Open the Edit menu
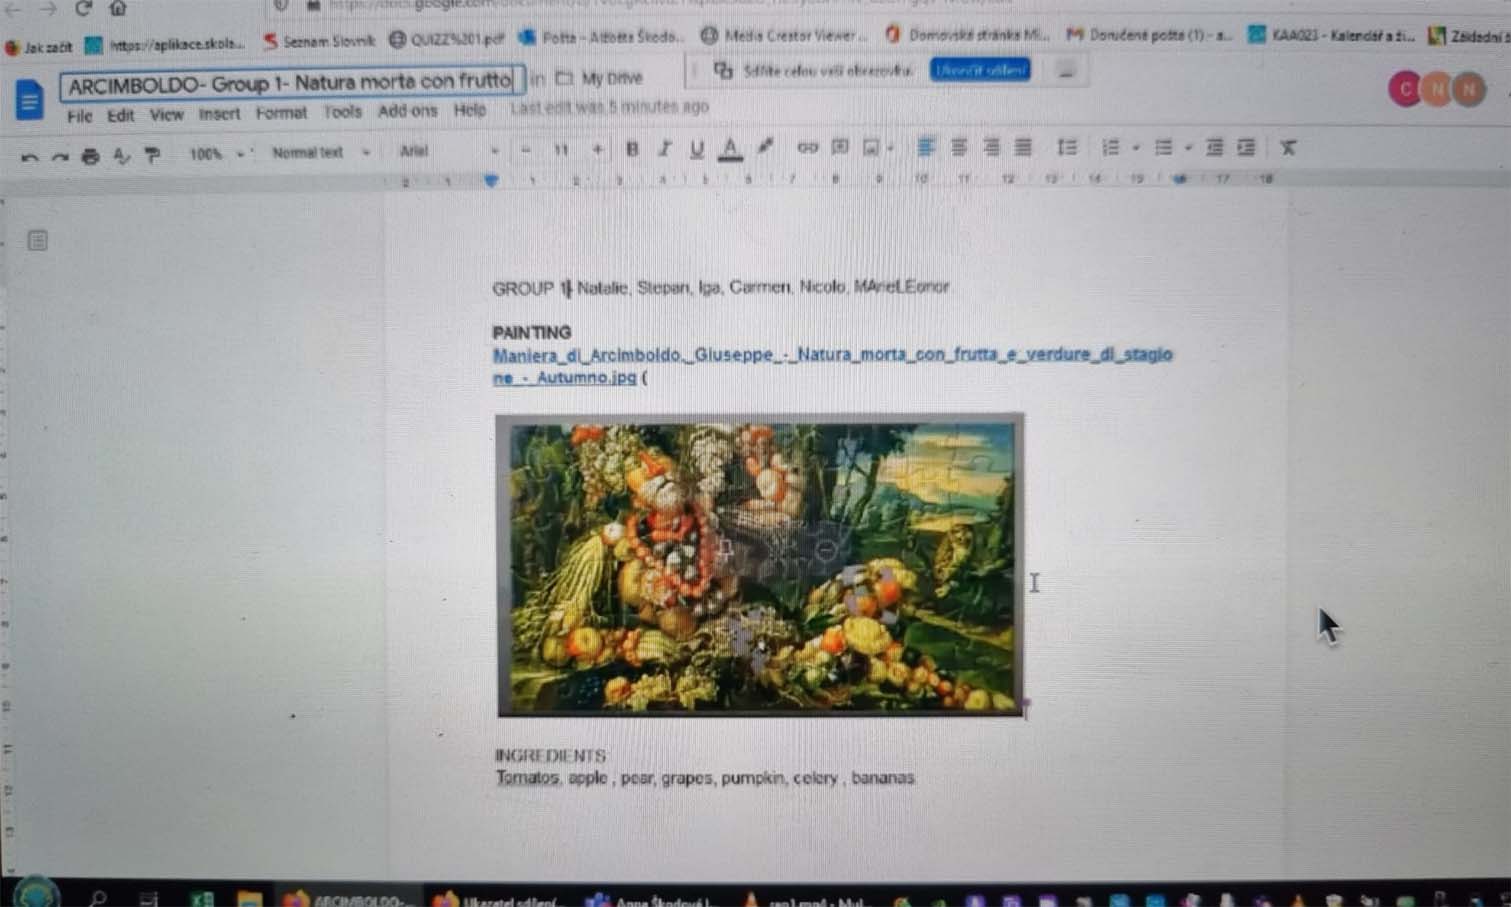Viewport: 1511px width, 907px height. tap(120, 115)
